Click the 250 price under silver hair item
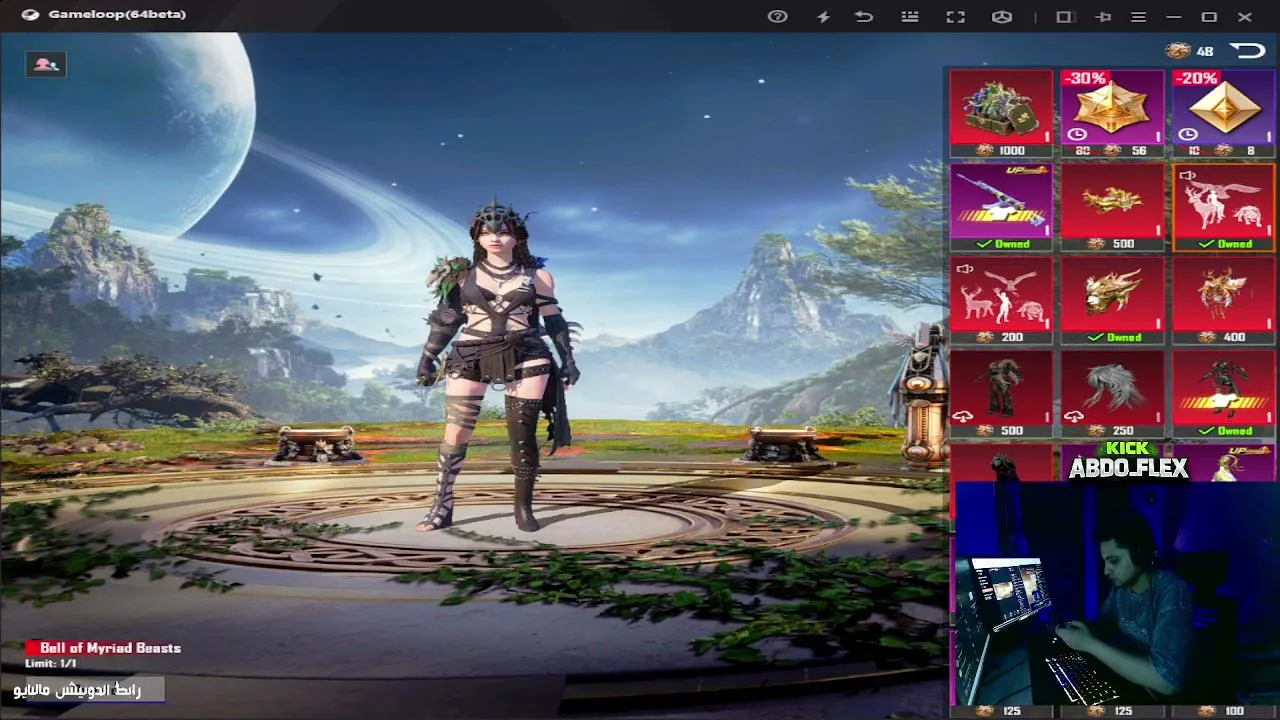The height and width of the screenshot is (720, 1280). [1123, 431]
